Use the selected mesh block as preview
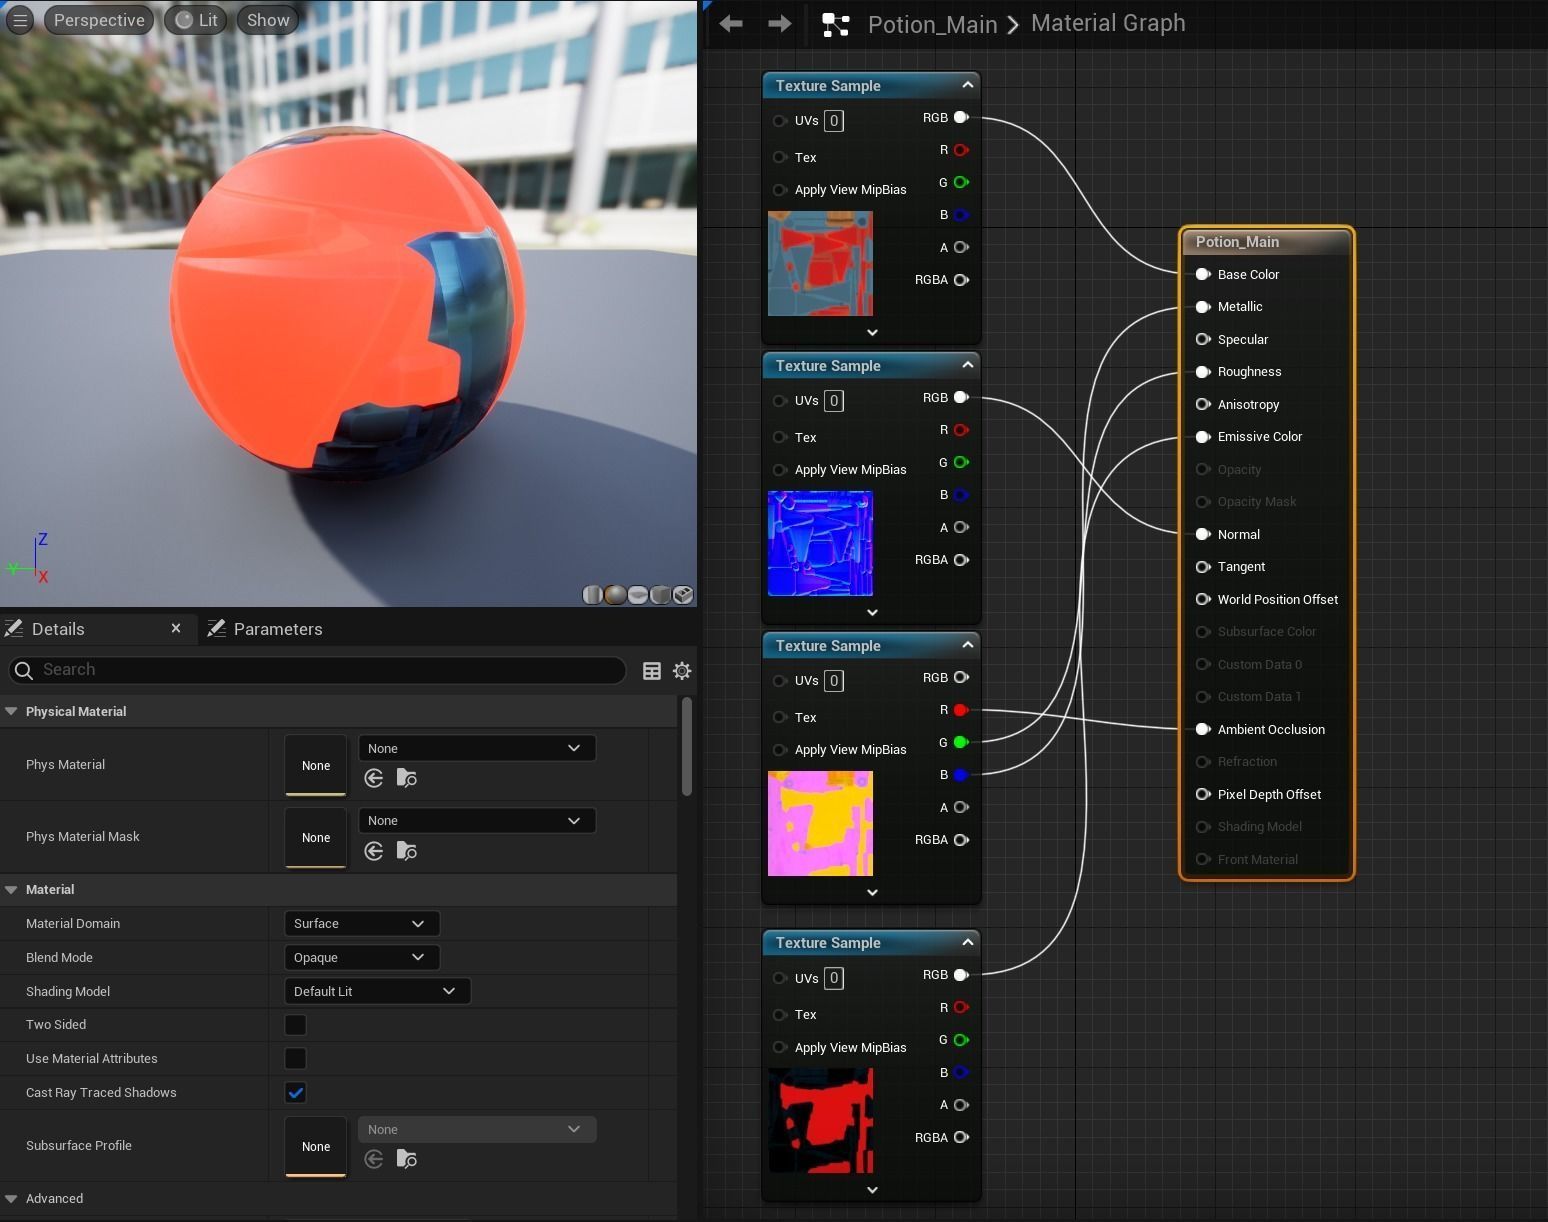The height and width of the screenshot is (1222, 1548). 683,595
